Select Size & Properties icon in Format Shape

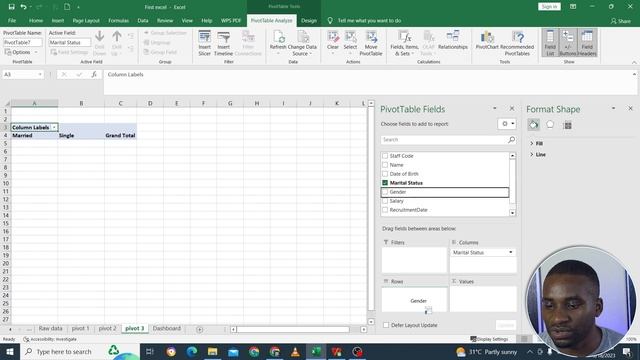[x=567, y=125]
